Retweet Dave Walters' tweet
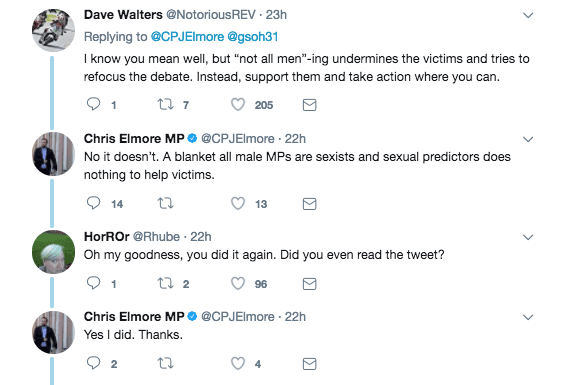 tap(166, 105)
